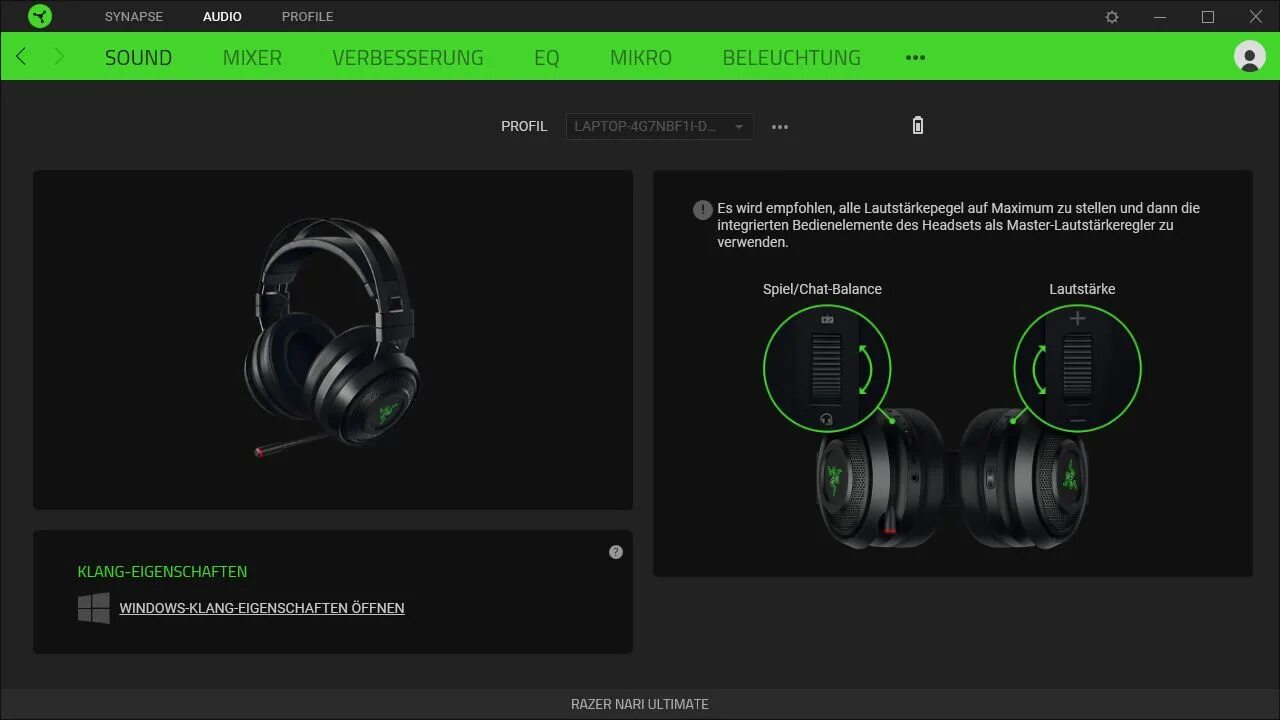Click the Windows logo icon
This screenshot has width=1280, height=720.
(94, 608)
